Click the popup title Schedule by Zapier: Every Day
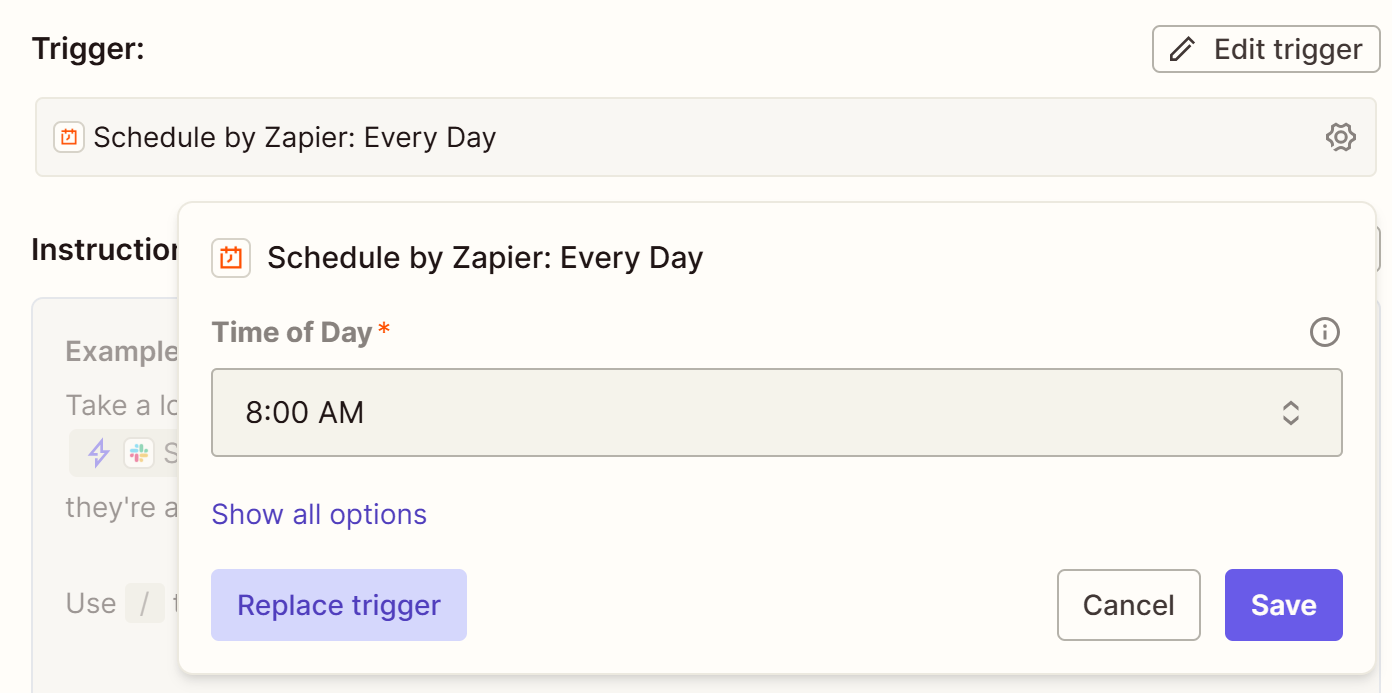The image size is (1392, 693). (485, 258)
